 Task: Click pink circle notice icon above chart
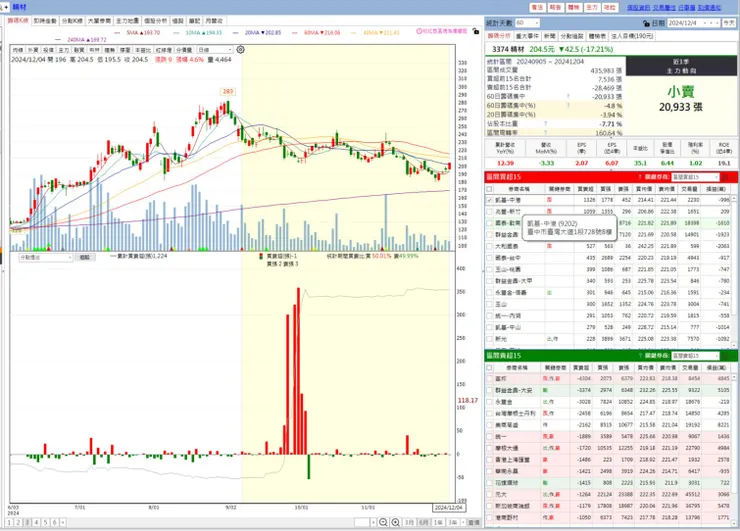[x=419, y=31]
